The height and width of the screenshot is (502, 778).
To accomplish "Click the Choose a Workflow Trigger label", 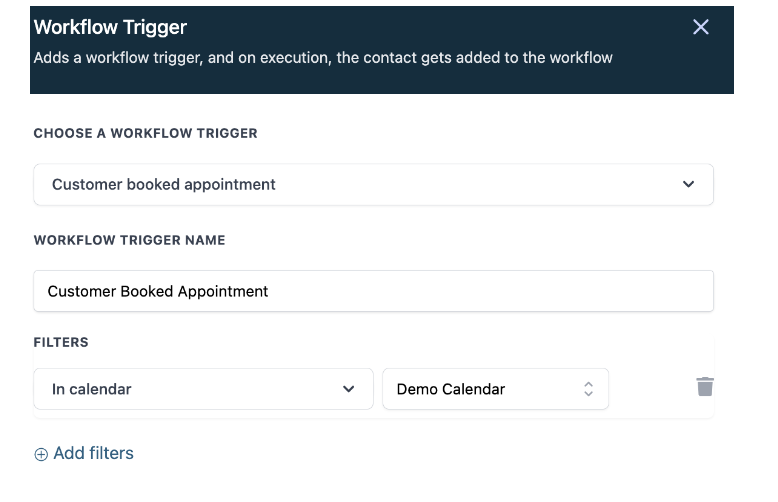I will point(145,133).
